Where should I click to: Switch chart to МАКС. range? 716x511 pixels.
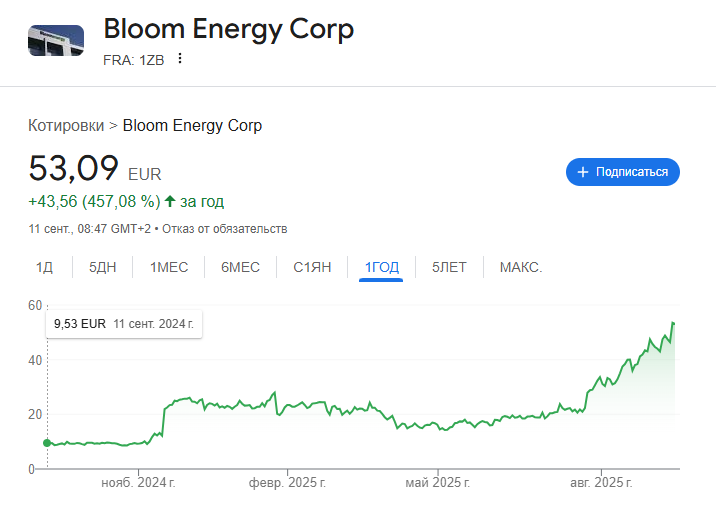(x=521, y=267)
